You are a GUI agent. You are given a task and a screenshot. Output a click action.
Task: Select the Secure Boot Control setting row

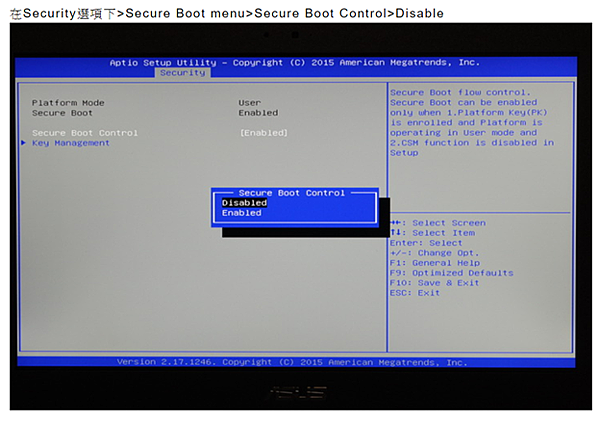pyautogui.click(x=160, y=133)
